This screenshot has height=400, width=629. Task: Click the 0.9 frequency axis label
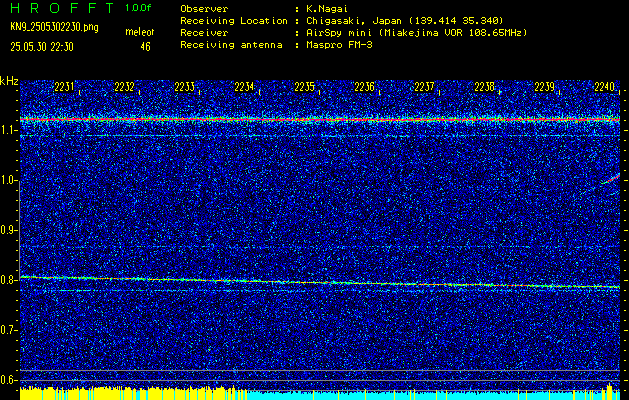pos(8,230)
